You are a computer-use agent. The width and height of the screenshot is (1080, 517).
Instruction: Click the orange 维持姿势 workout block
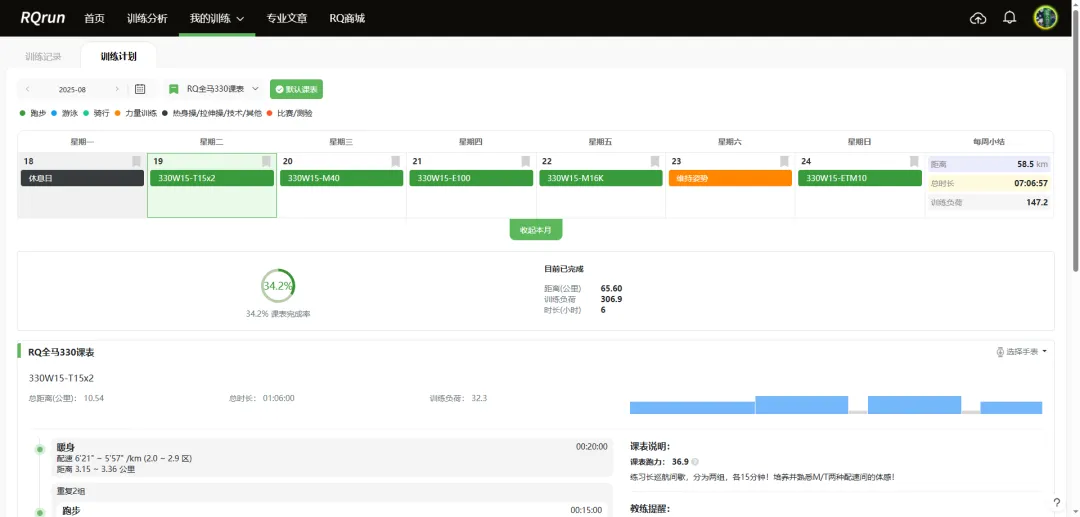click(730, 178)
